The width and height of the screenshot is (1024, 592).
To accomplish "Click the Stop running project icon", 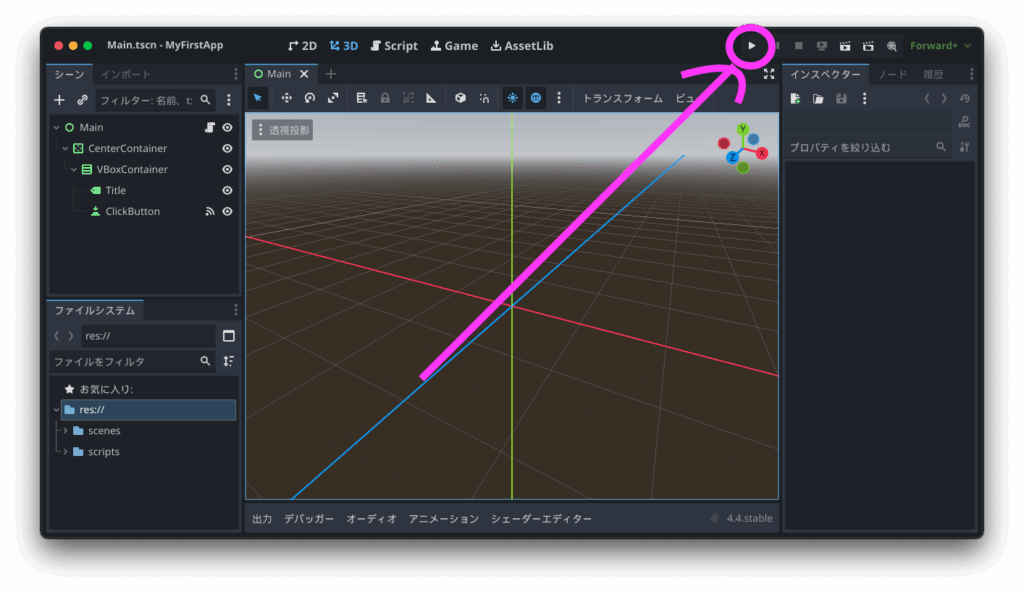I will (x=798, y=46).
